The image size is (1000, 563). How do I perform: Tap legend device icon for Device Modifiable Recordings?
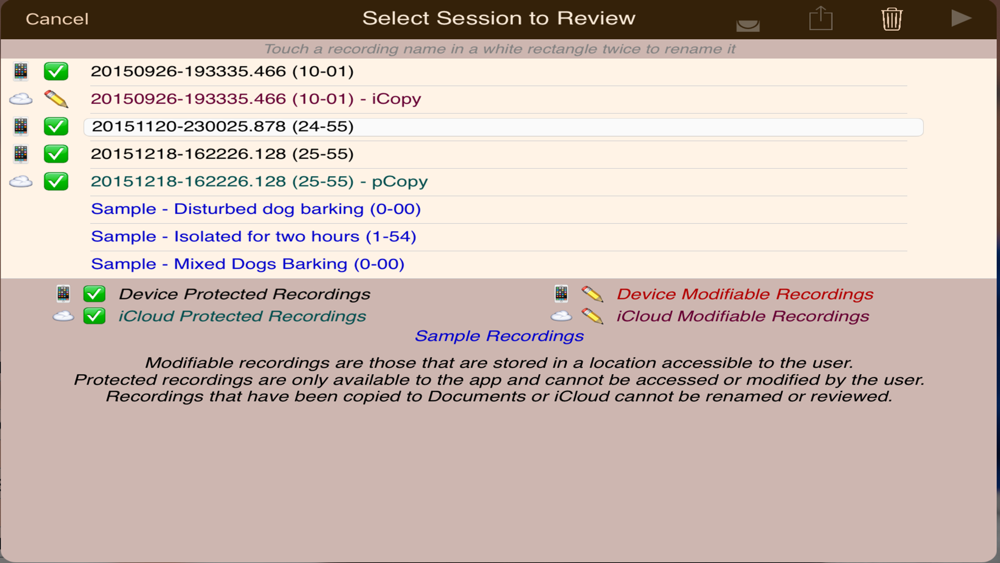coord(561,294)
